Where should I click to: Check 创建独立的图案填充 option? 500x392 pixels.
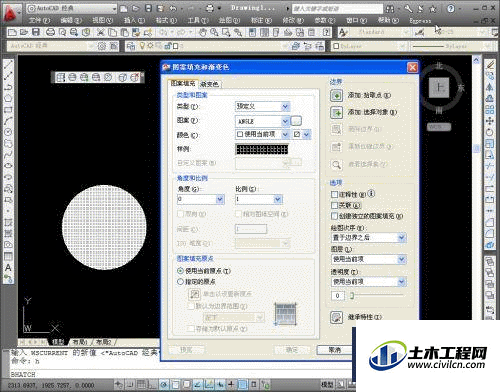(x=334, y=216)
